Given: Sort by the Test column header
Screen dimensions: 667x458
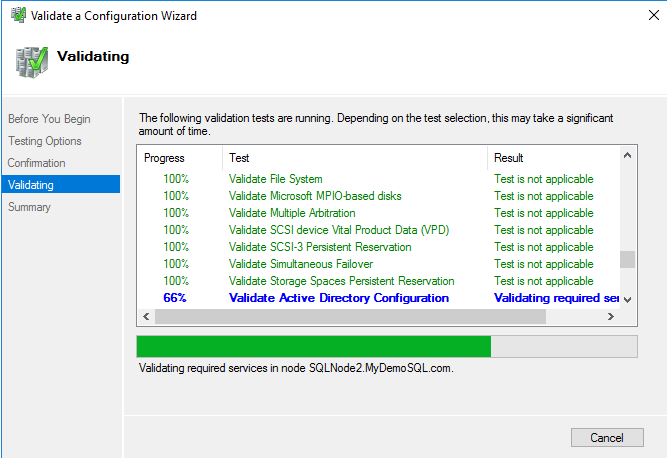Looking at the screenshot, I should (240, 158).
